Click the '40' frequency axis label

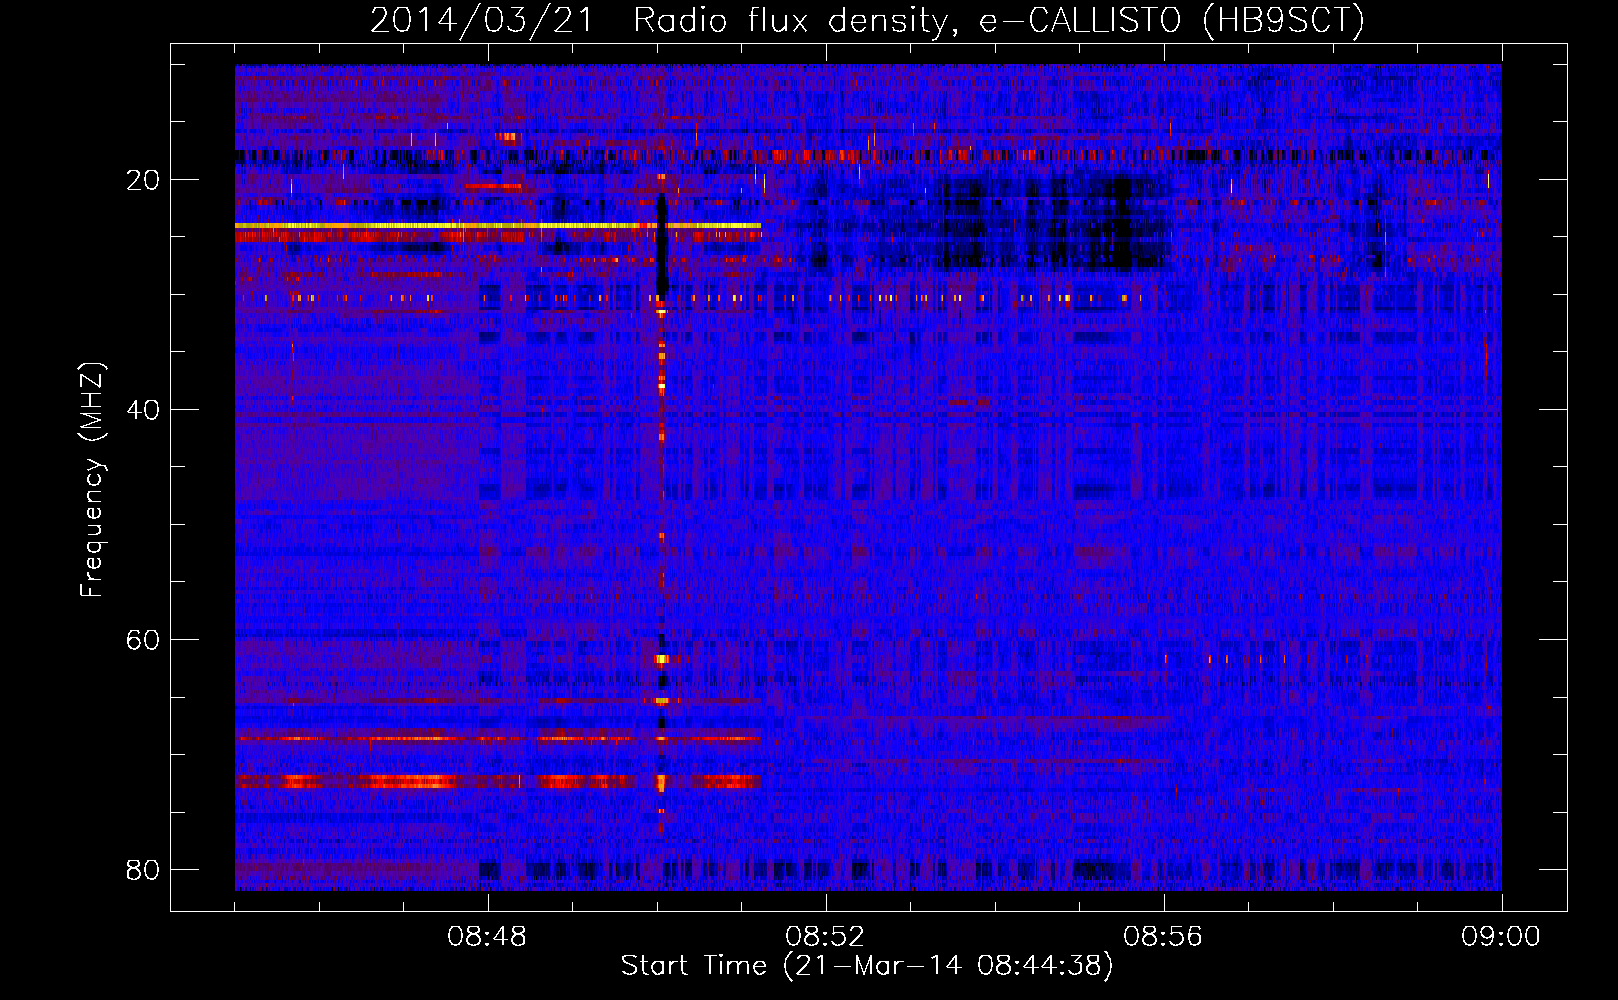pyautogui.click(x=143, y=410)
